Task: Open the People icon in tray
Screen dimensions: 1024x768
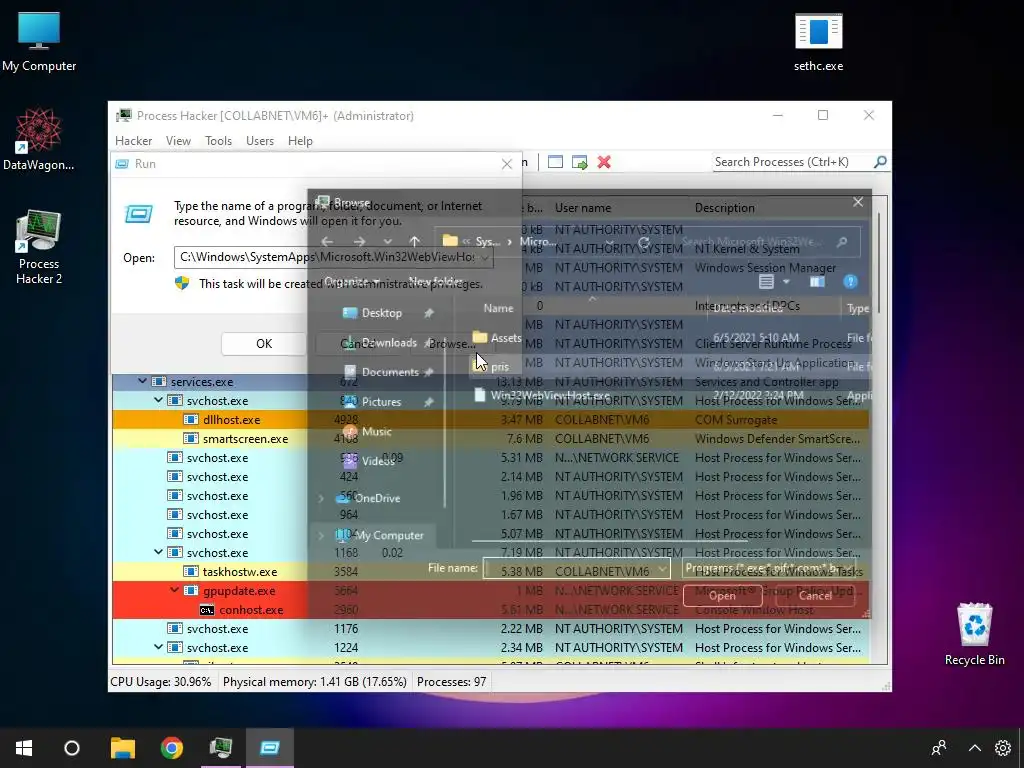Action: 939,748
